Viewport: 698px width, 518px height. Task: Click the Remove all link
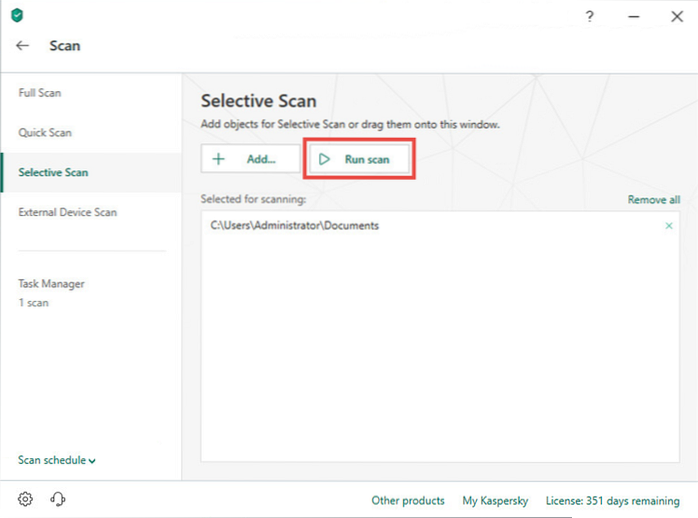point(653,199)
